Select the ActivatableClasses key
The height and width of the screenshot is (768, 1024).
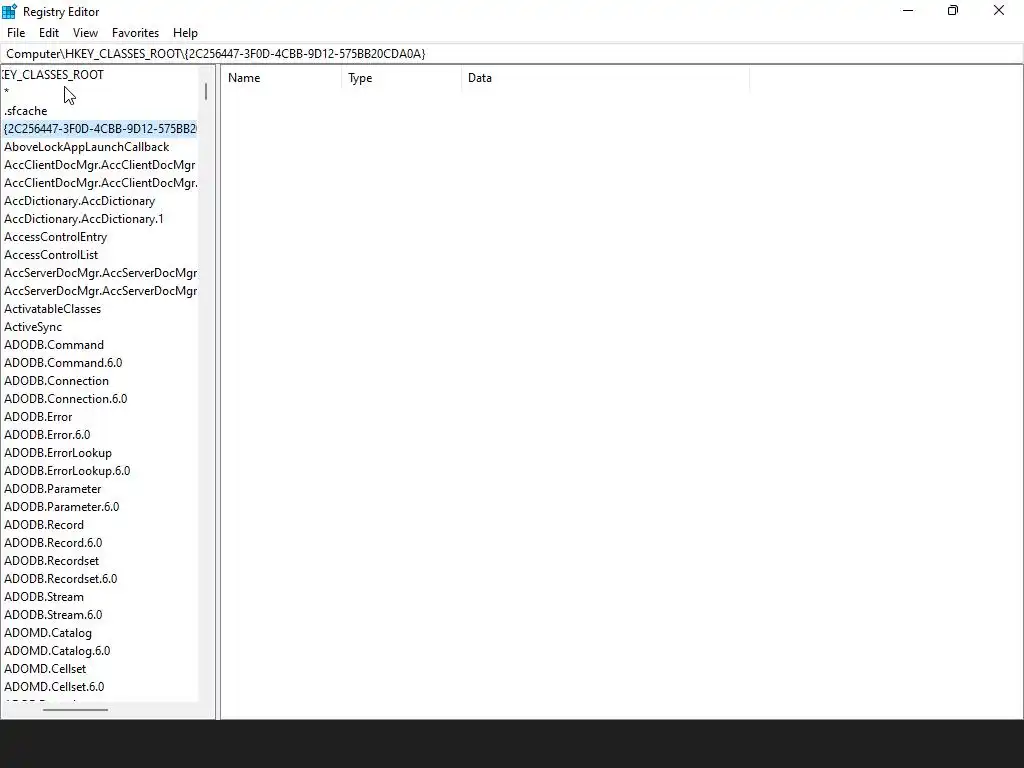pos(52,309)
